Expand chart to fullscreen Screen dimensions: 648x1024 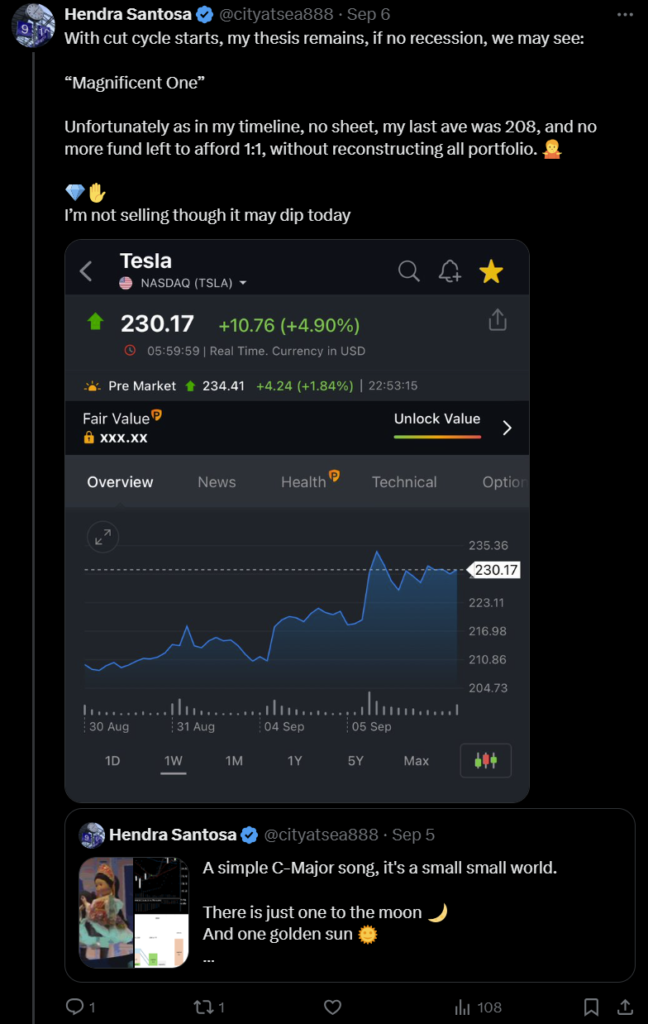pyautogui.click(x=103, y=537)
